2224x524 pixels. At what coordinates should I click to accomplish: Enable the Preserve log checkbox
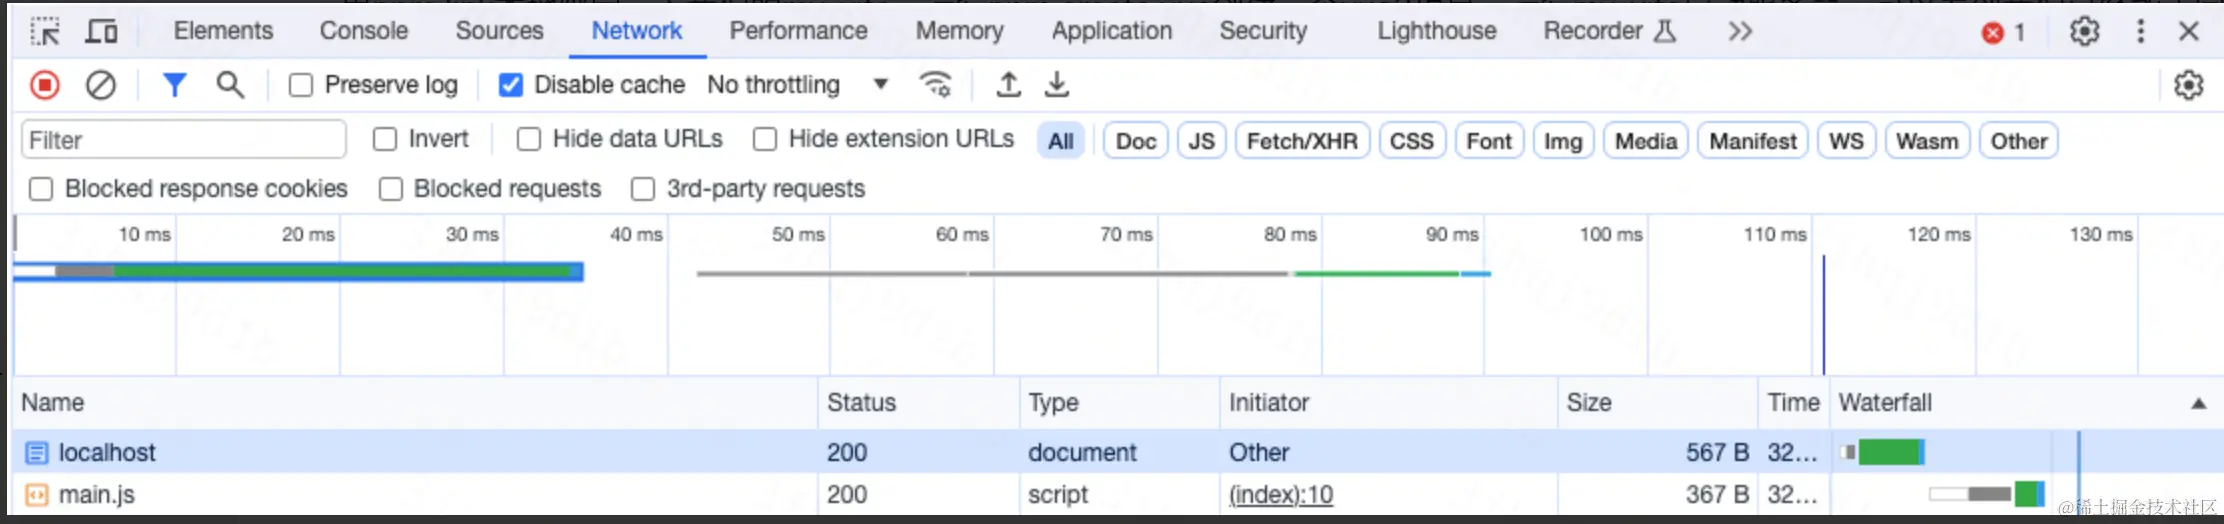pyautogui.click(x=300, y=85)
